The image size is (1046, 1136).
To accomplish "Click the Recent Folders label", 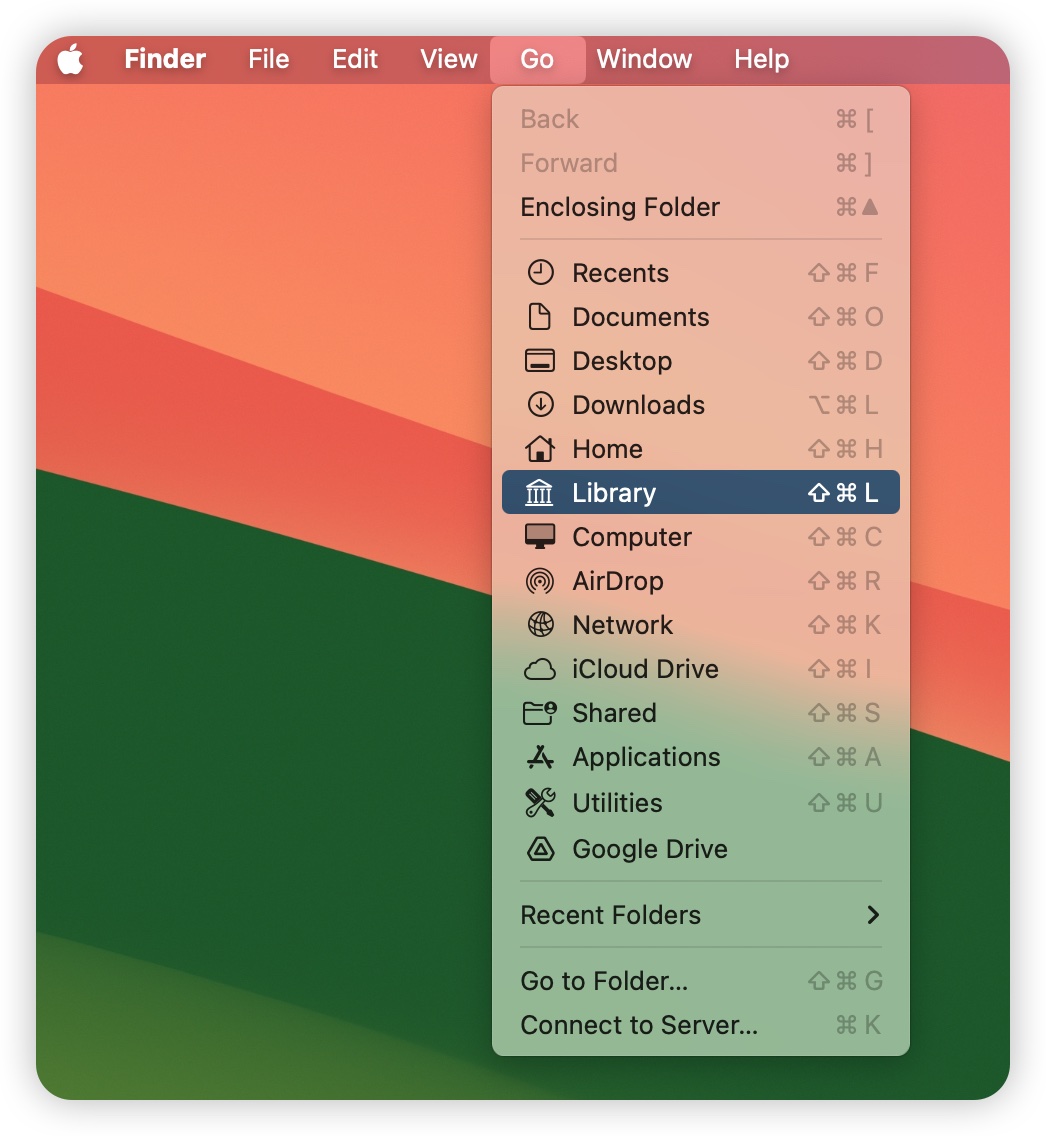I will pyautogui.click(x=611, y=915).
